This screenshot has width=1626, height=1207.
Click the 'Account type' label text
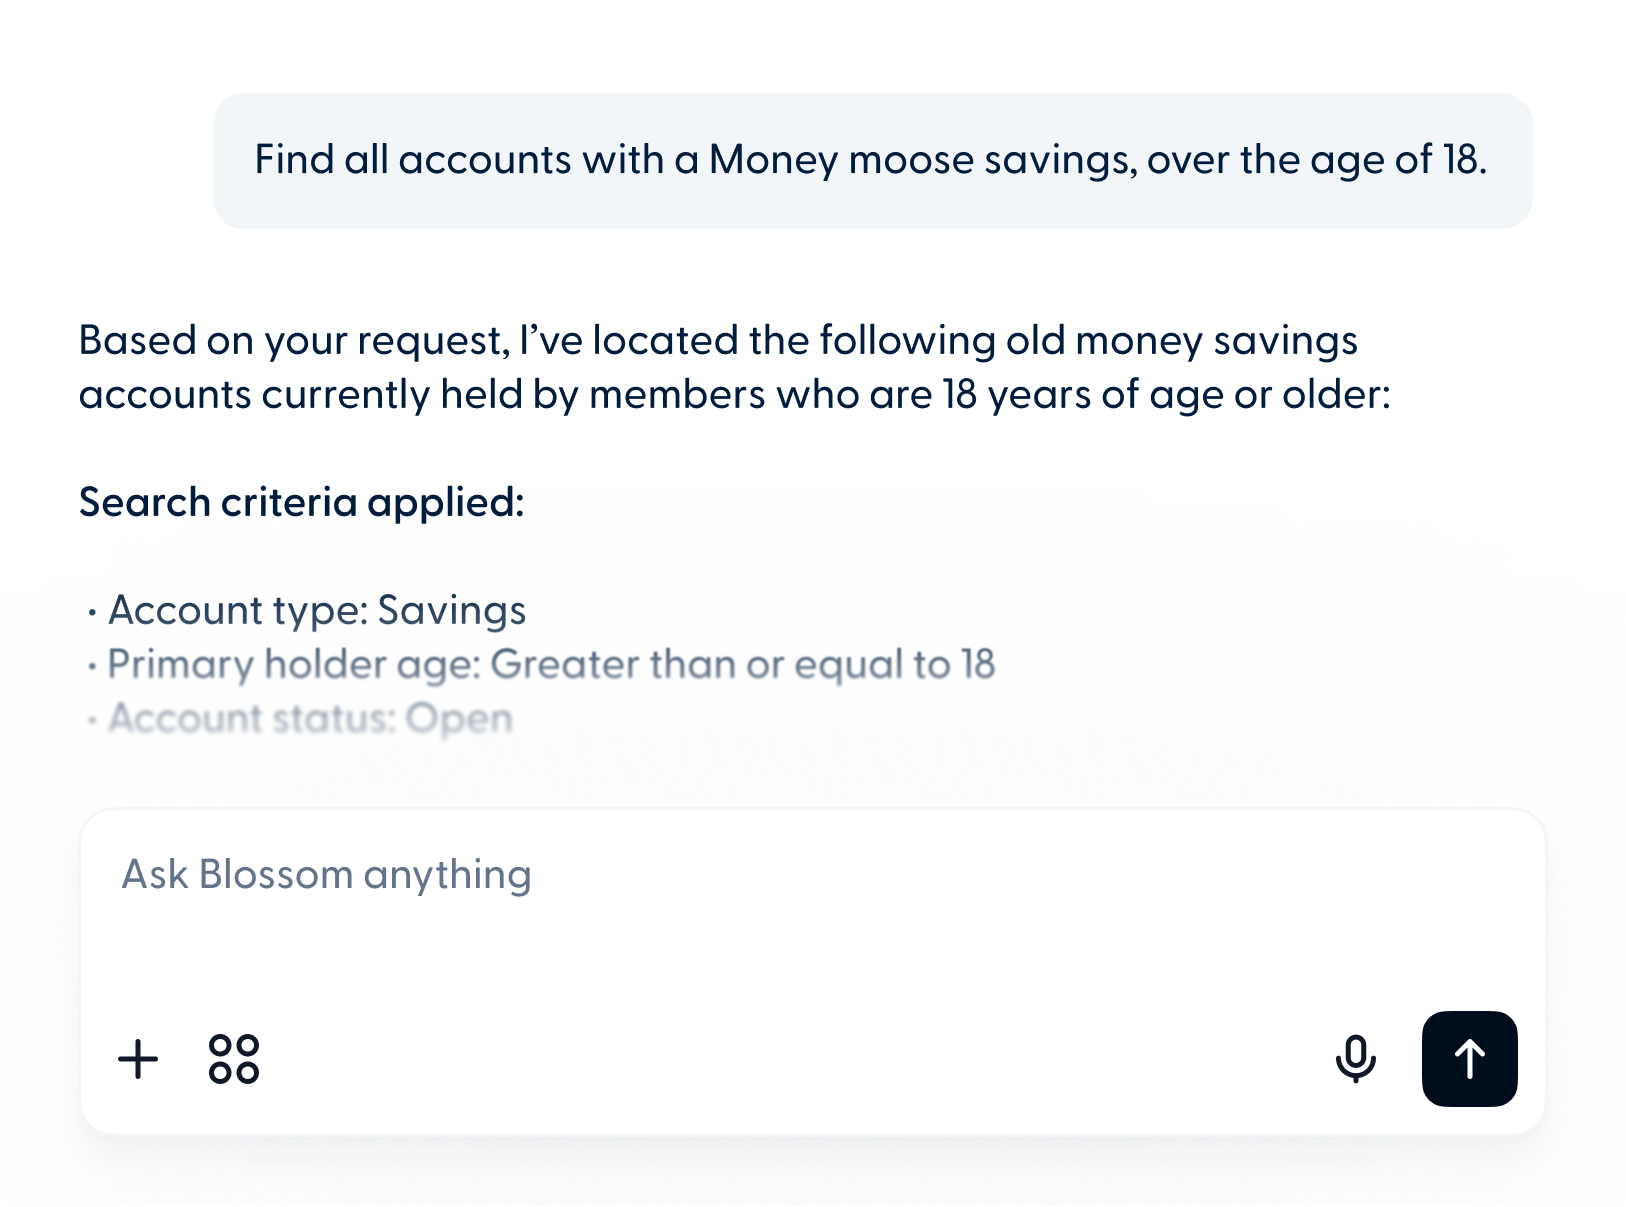tap(234, 611)
